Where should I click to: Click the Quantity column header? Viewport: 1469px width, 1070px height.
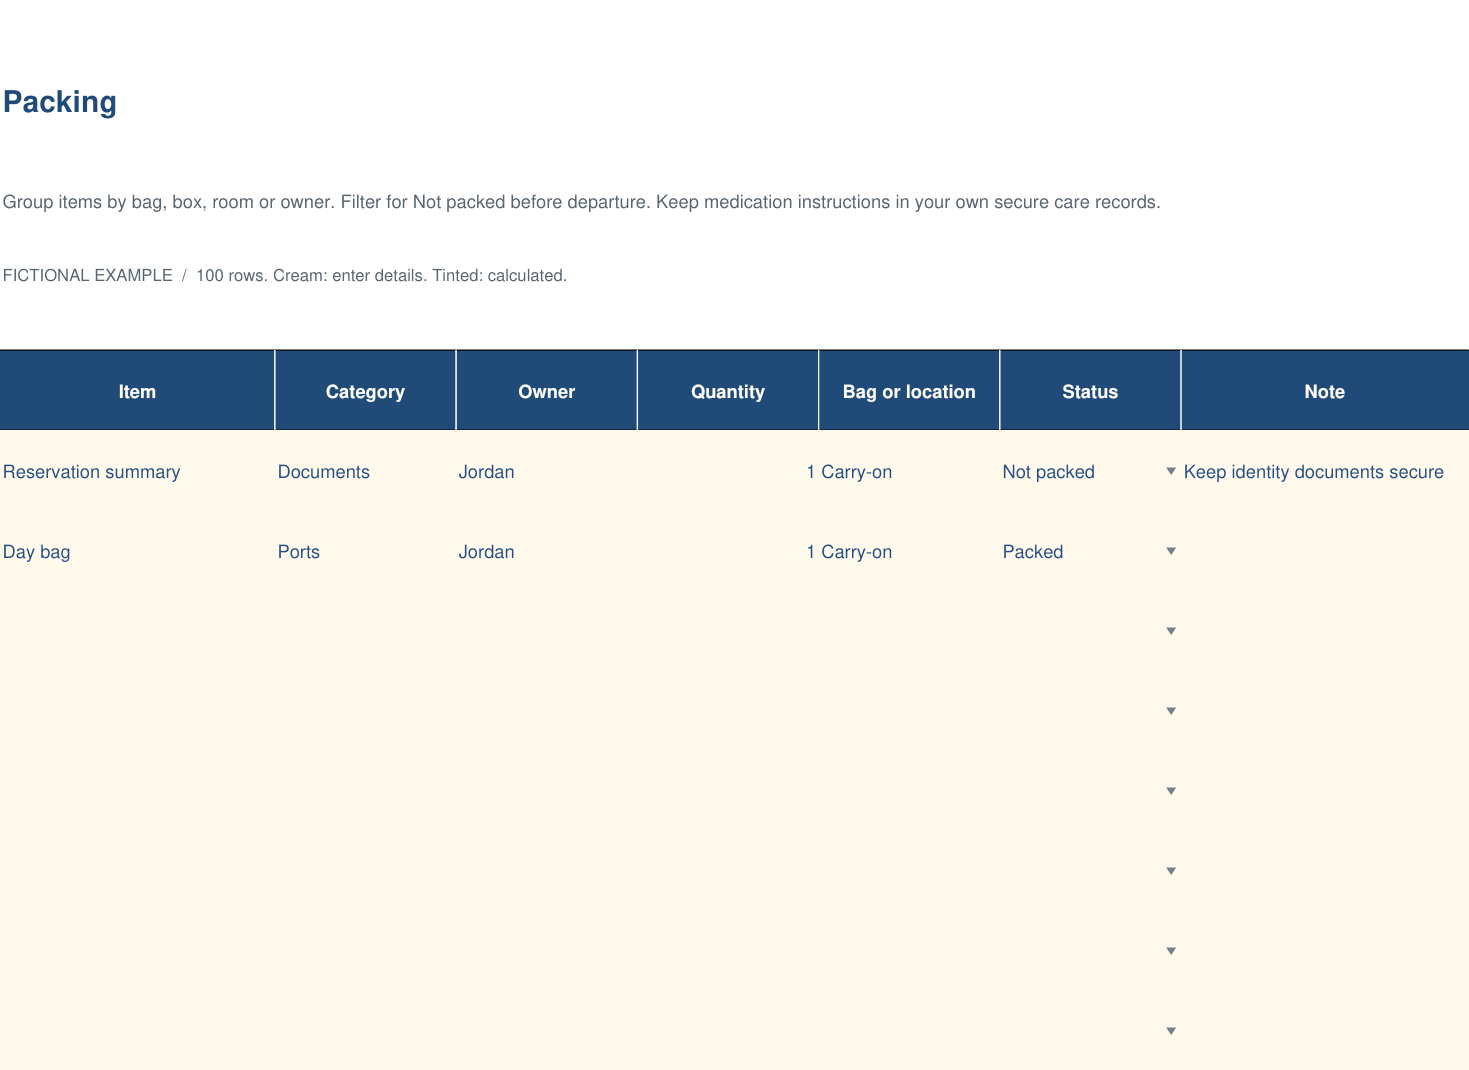[x=728, y=391]
